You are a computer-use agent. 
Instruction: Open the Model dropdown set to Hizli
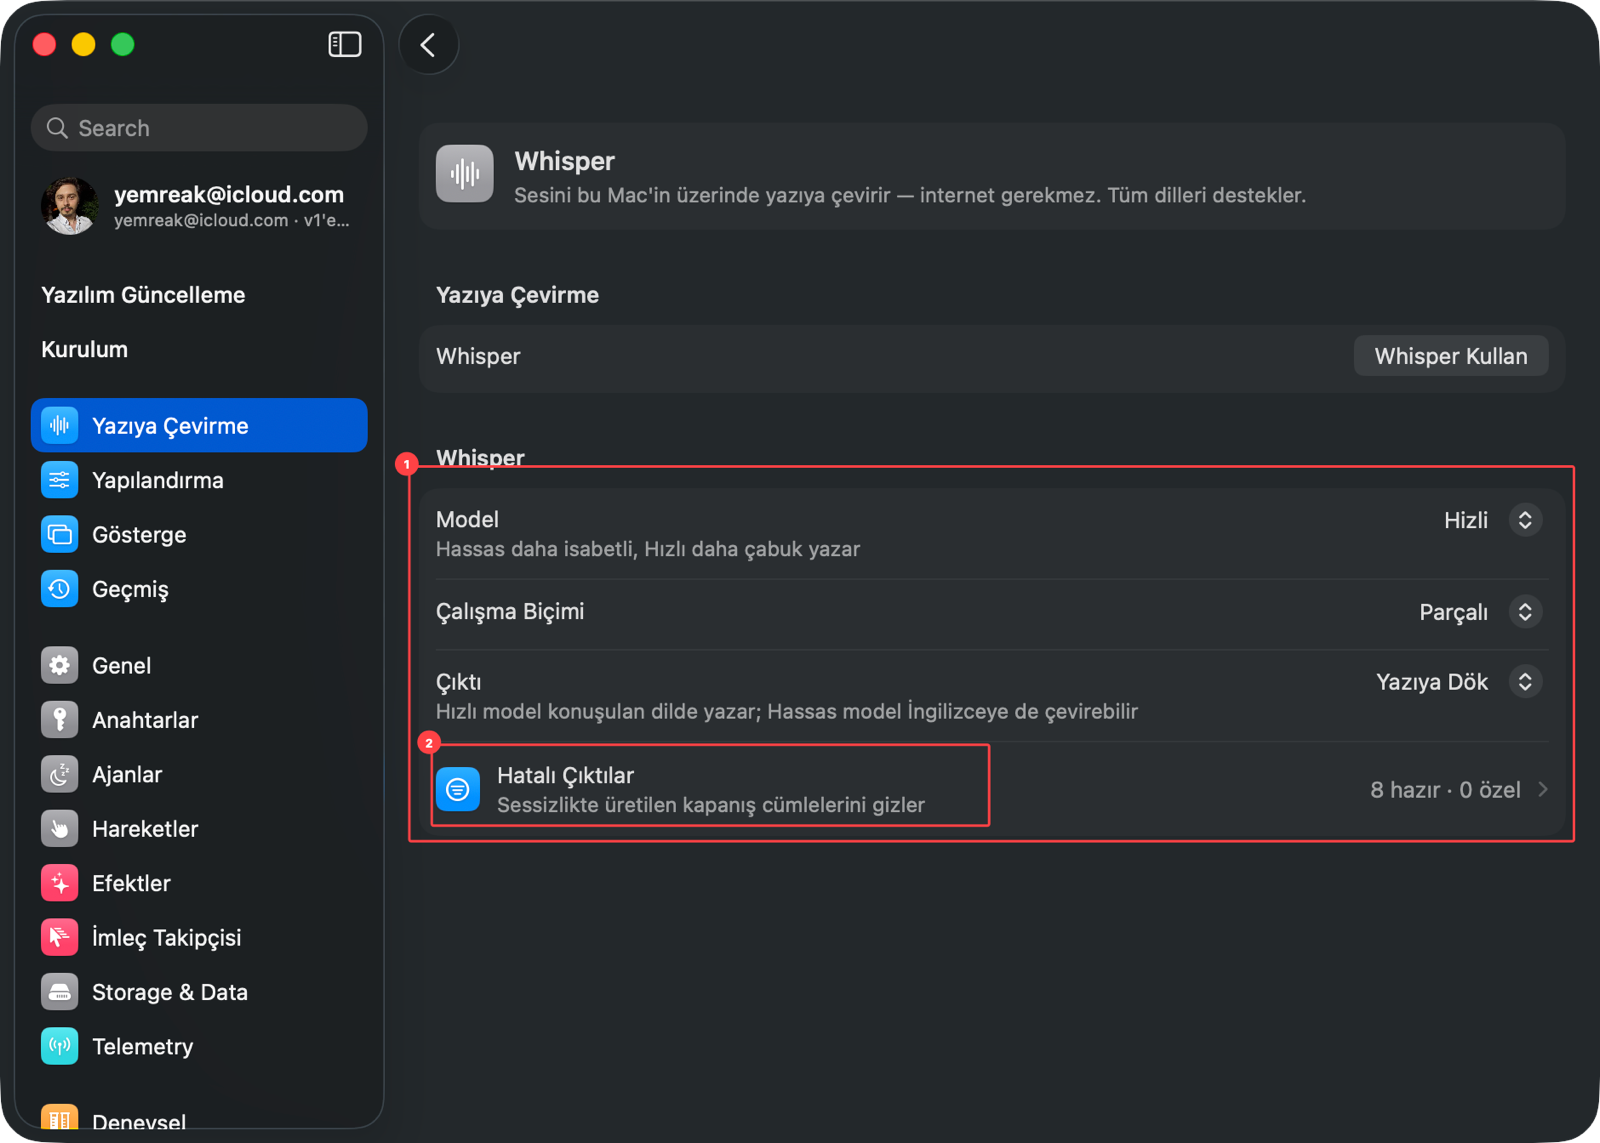coord(1492,520)
